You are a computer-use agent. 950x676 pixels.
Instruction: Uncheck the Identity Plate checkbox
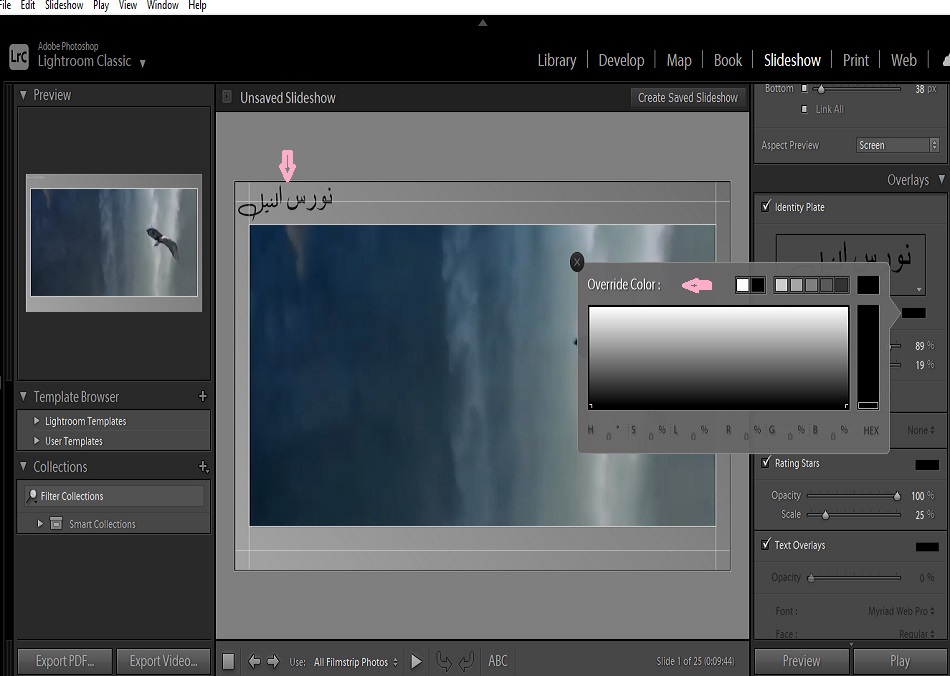pyautogui.click(x=766, y=207)
